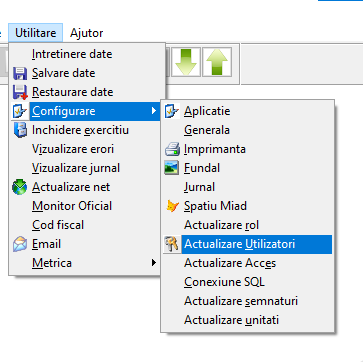
Task: Open the Utilitare menu
Action: [35, 33]
